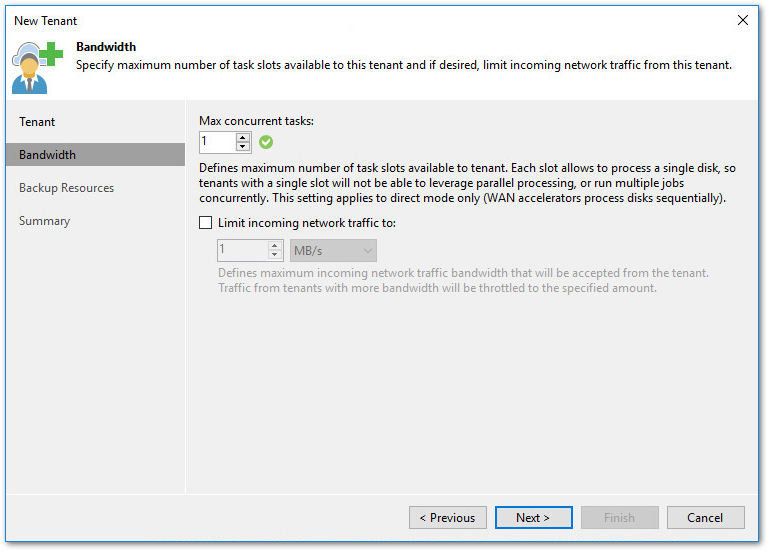Enable Limit incoming network traffic checkbox
This screenshot has height=551, width=768.
pos(206,223)
